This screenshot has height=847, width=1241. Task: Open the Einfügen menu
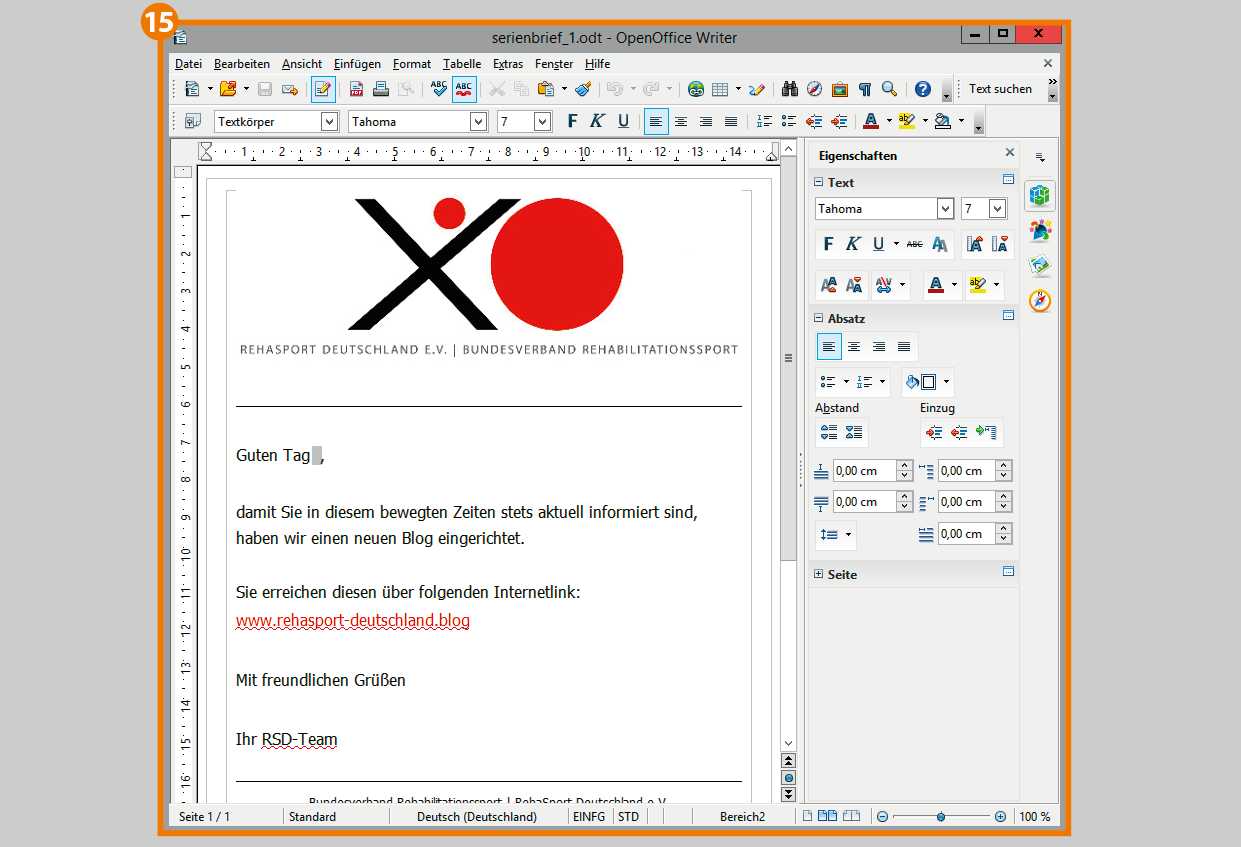coord(357,64)
